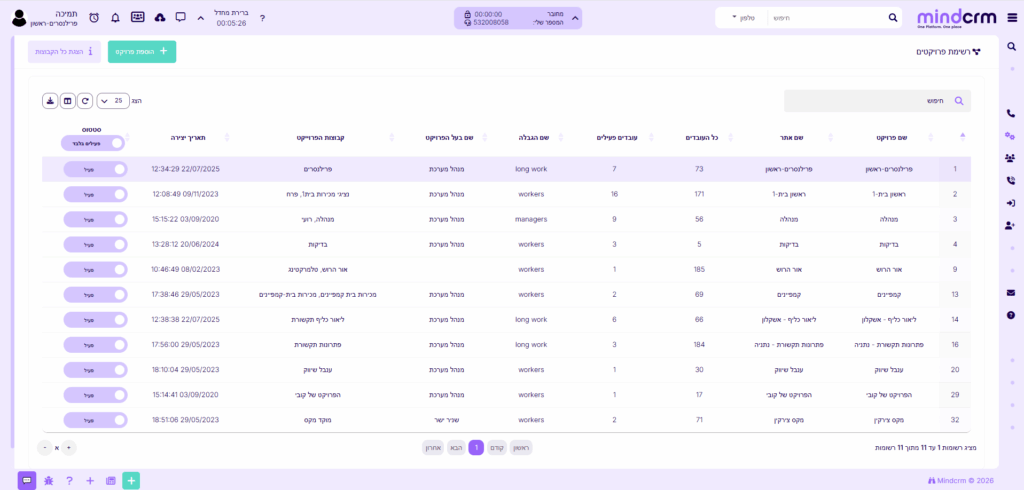Open the settings gears sidebar icon
This screenshot has height=490, width=1024.
point(1011,135)
